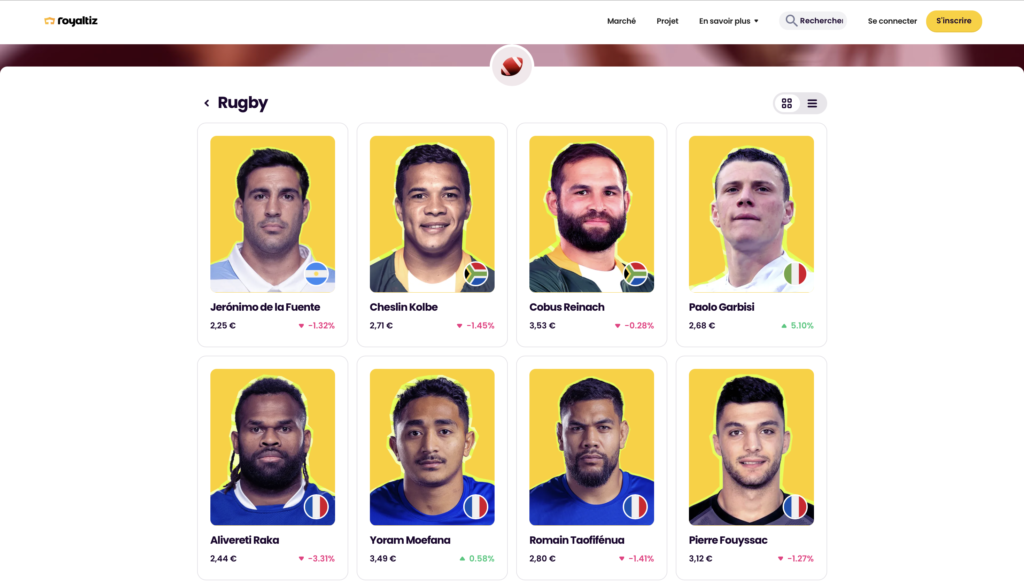The height and width of the screenshot is (581, 1024).
Task: Click the Italy flag on Paolo Garbisi
Action: click(795, 273)
